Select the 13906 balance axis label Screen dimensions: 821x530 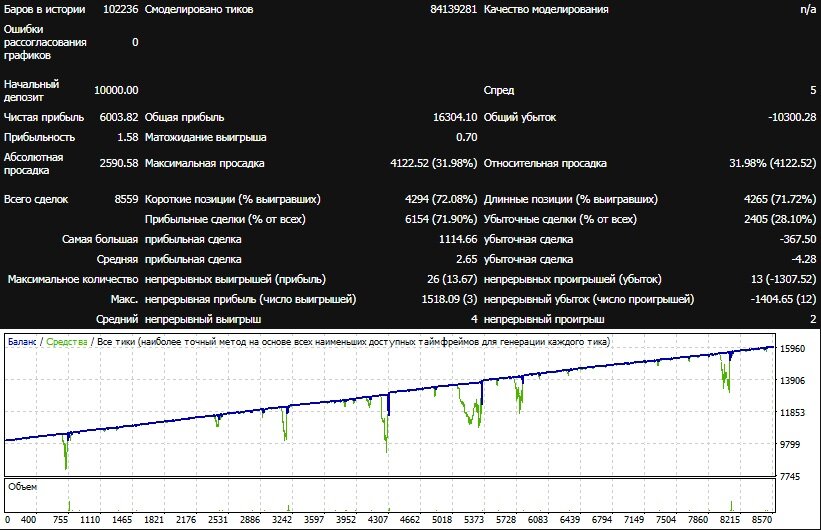tap(793, 381)
